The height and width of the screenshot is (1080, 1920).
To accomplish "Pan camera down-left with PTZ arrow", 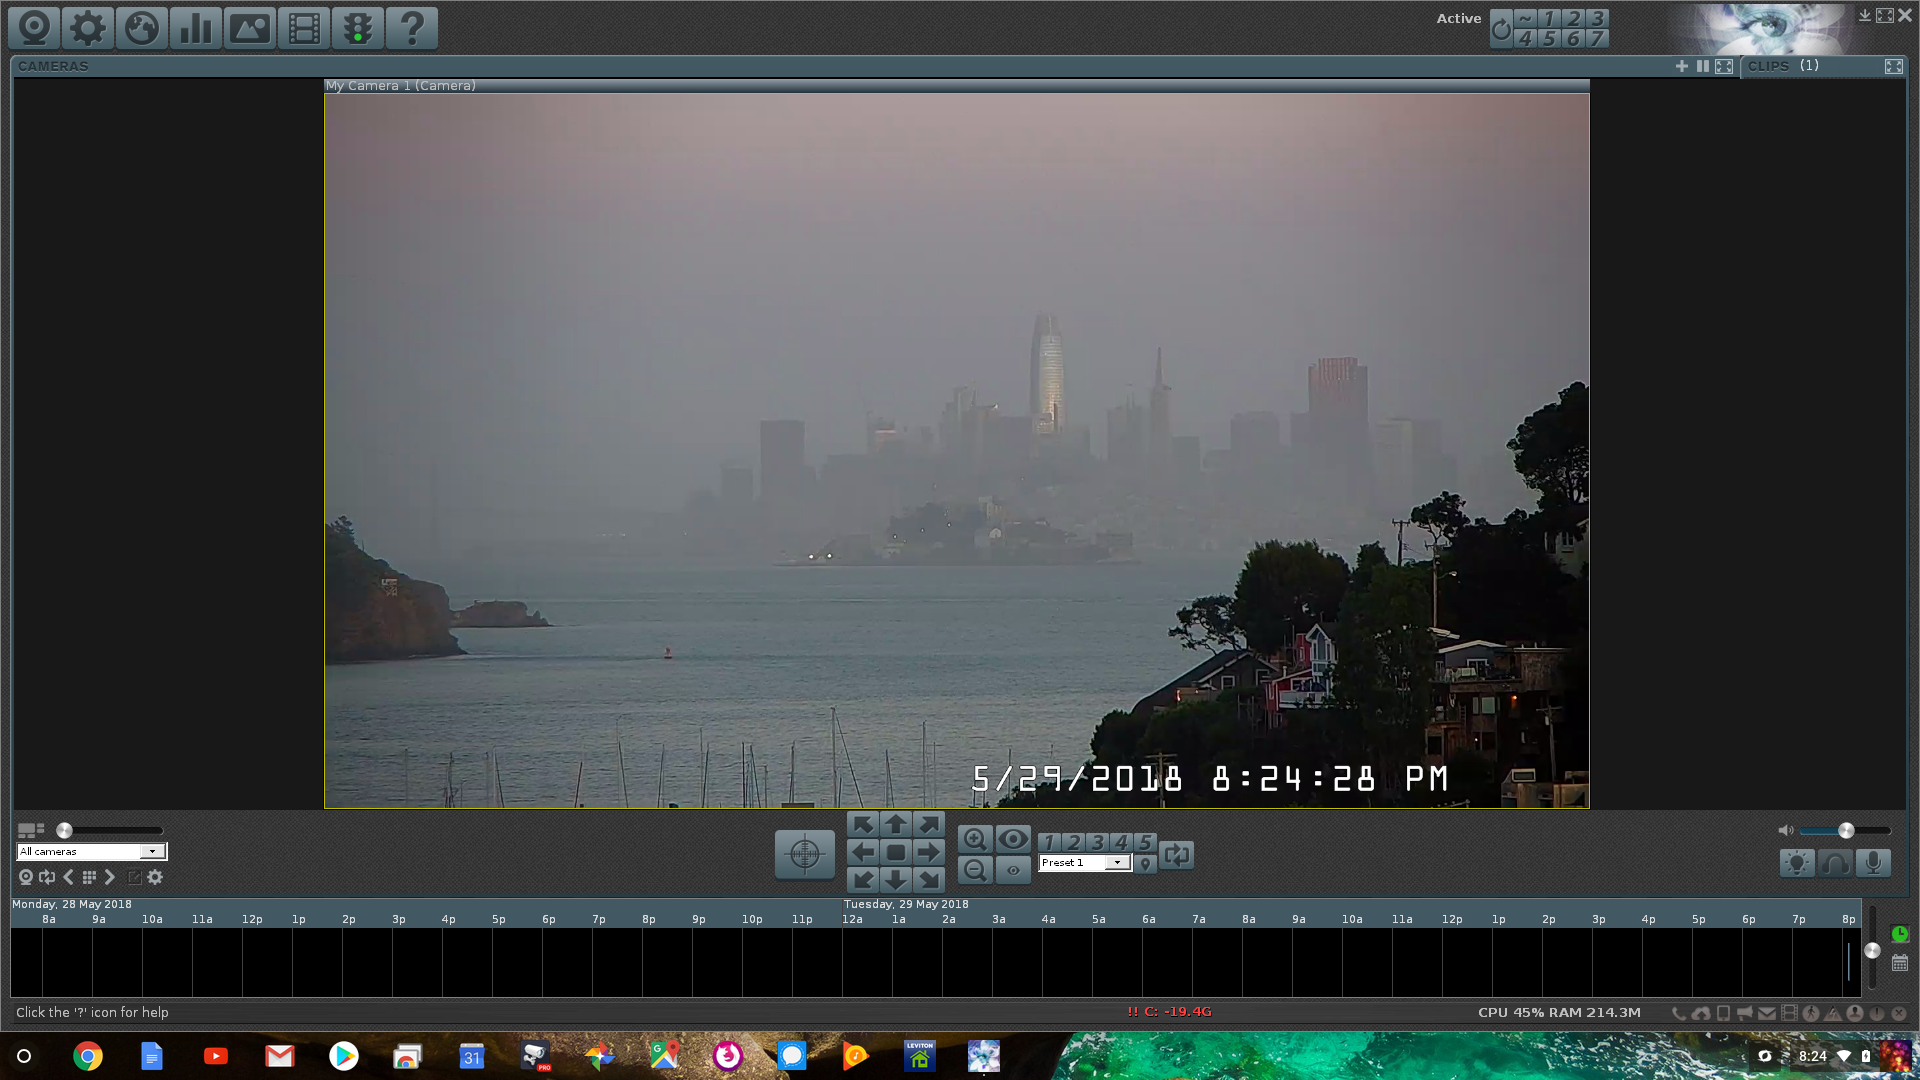I will tap(863, 880).
